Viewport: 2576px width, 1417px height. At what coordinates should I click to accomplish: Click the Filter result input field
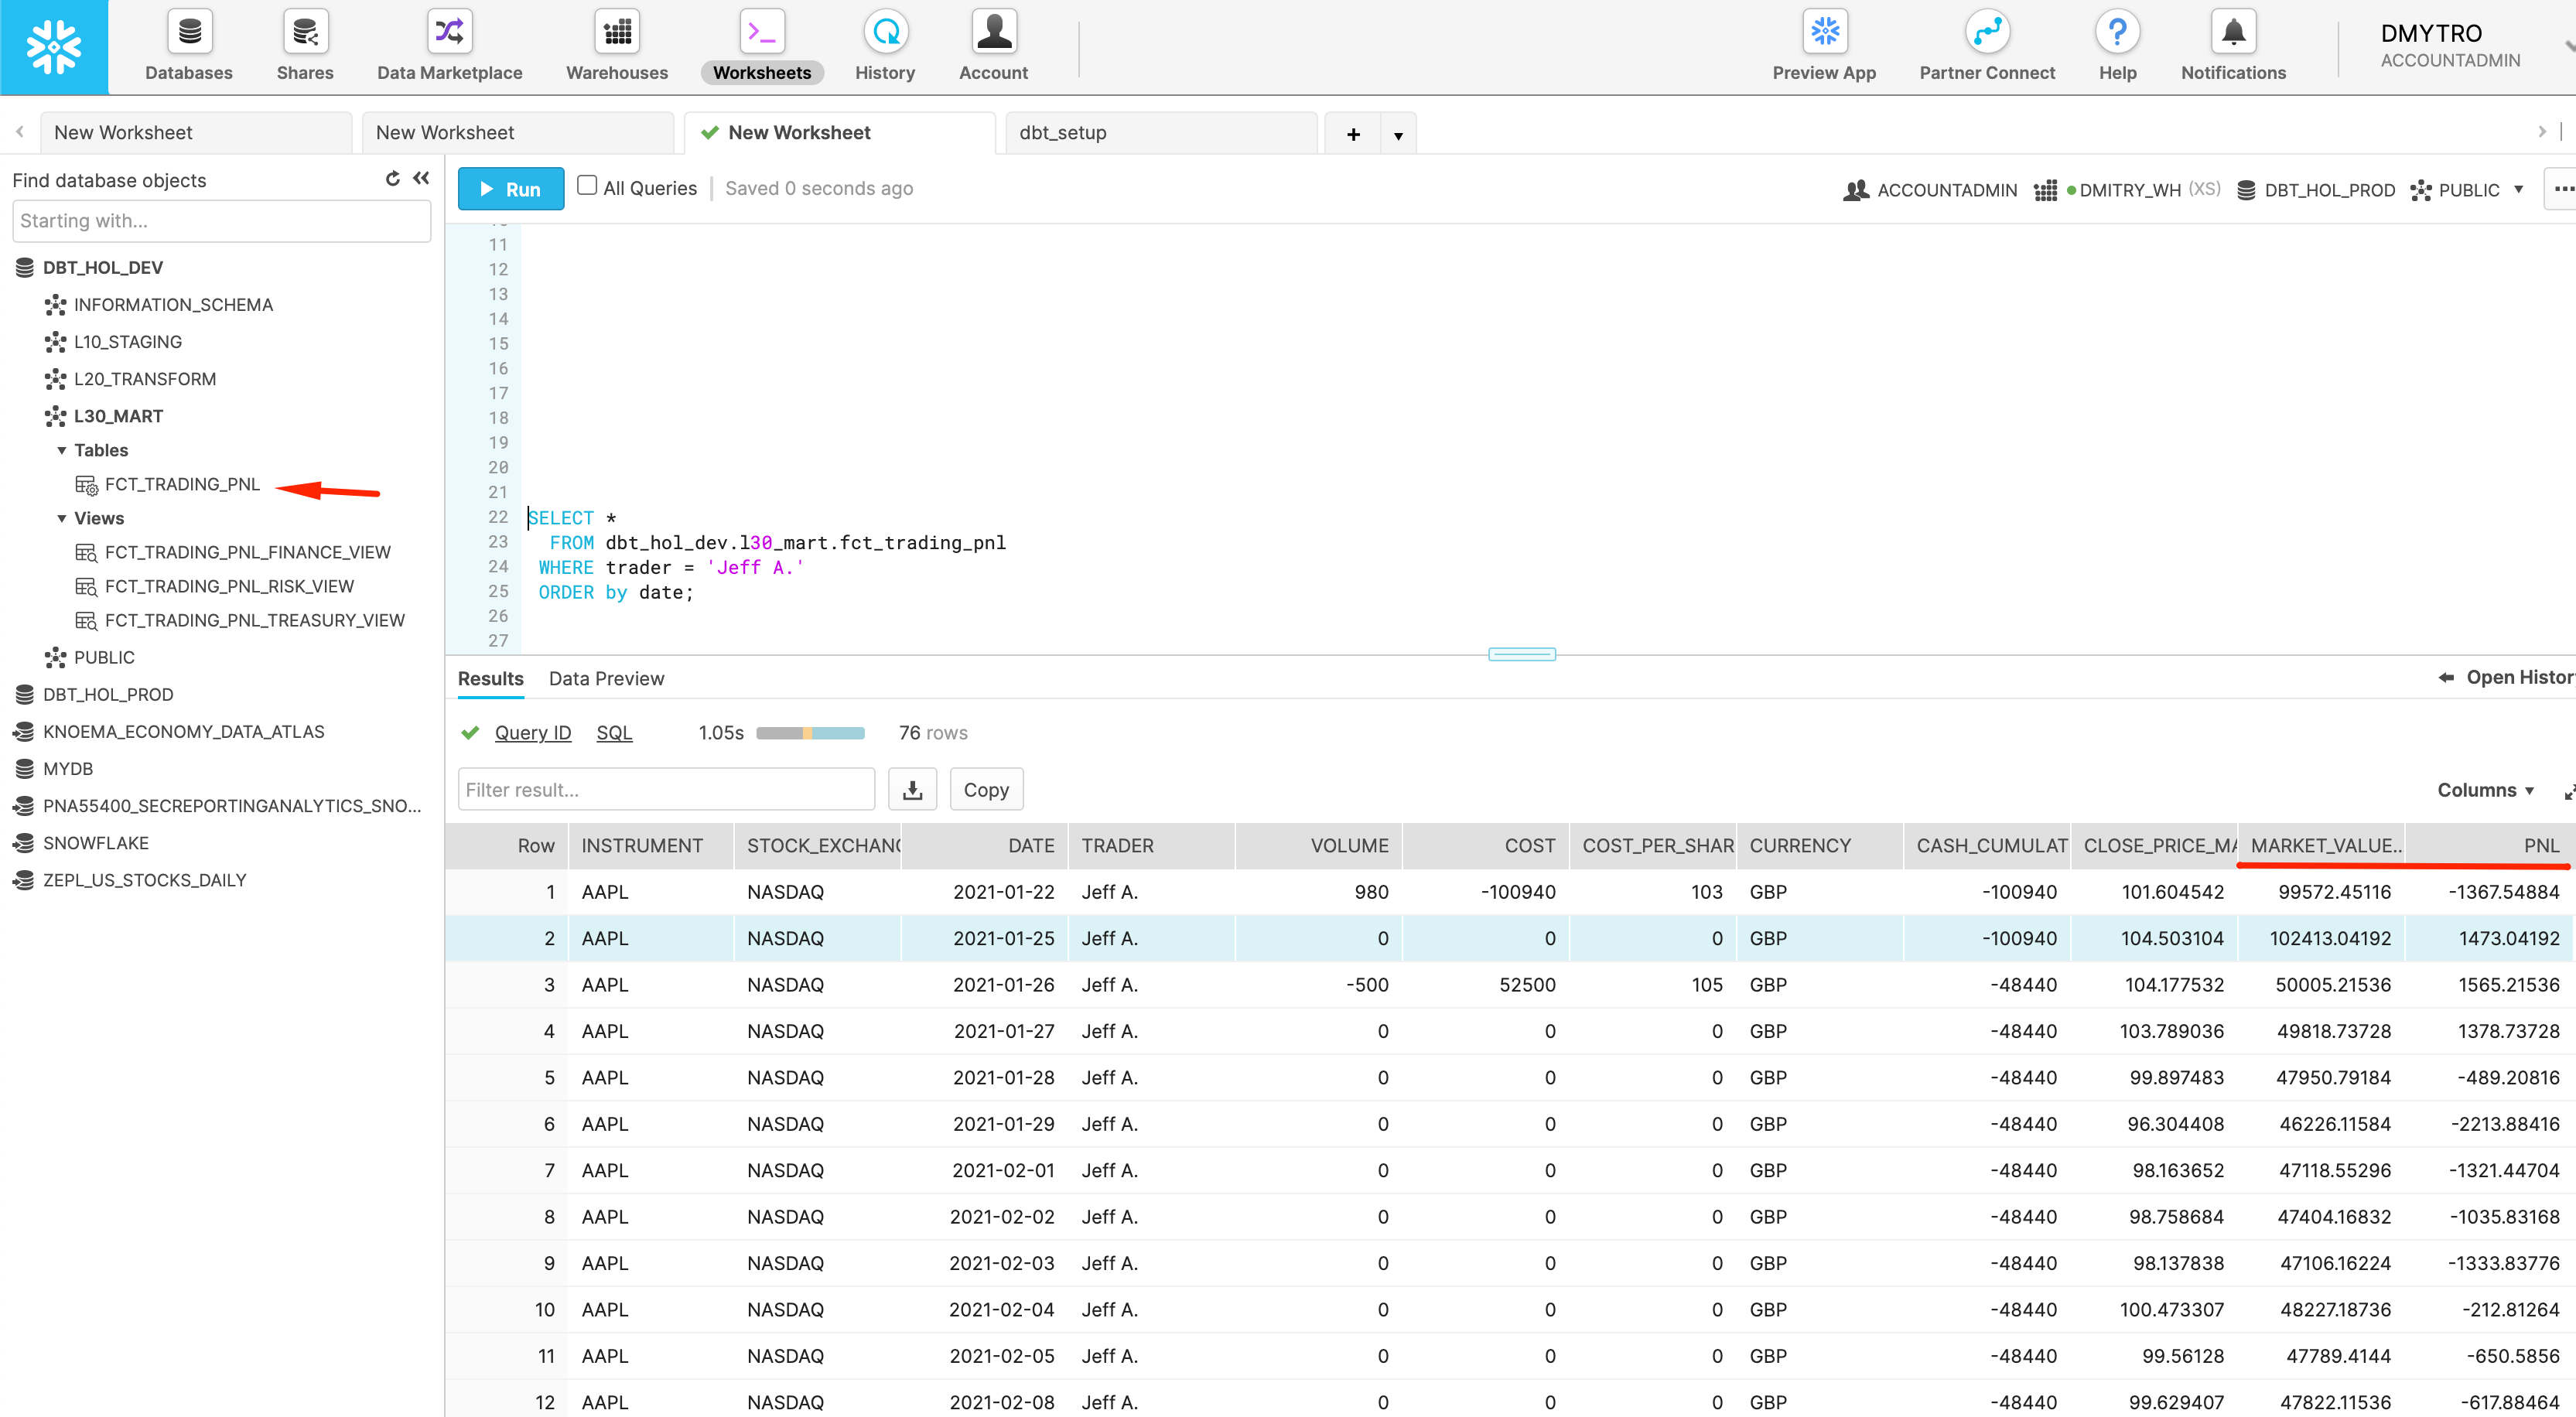click(x=665, y=790)
